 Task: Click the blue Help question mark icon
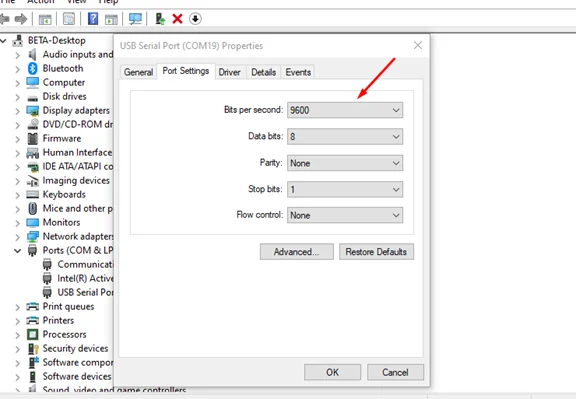pyautogui.click(x=93, y=19)
